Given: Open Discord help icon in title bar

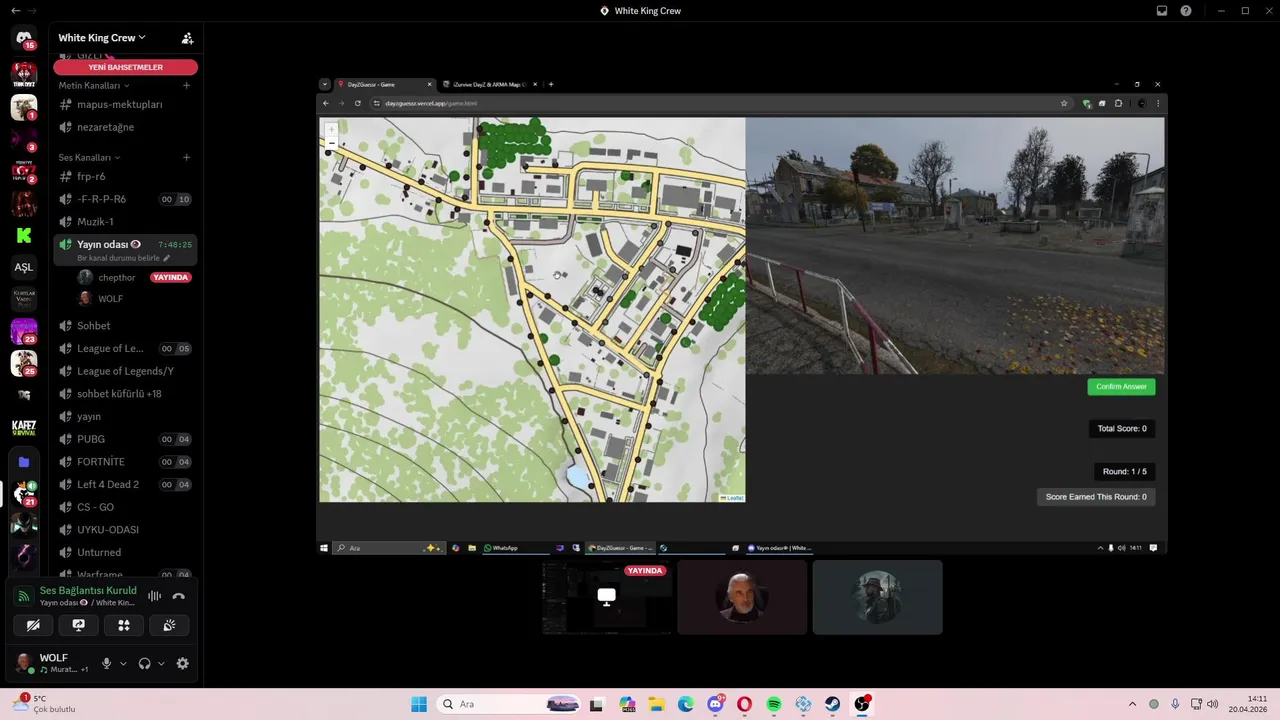Looking at the screenshot, I should (1186, 11).
